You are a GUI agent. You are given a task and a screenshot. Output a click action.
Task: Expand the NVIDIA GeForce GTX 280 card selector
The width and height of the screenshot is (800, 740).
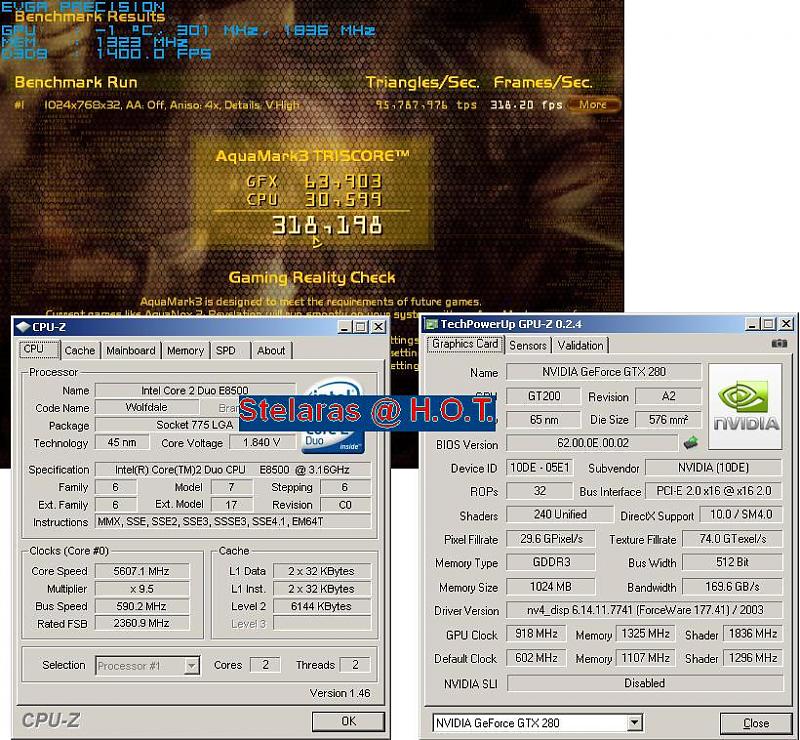coord(634,722)
